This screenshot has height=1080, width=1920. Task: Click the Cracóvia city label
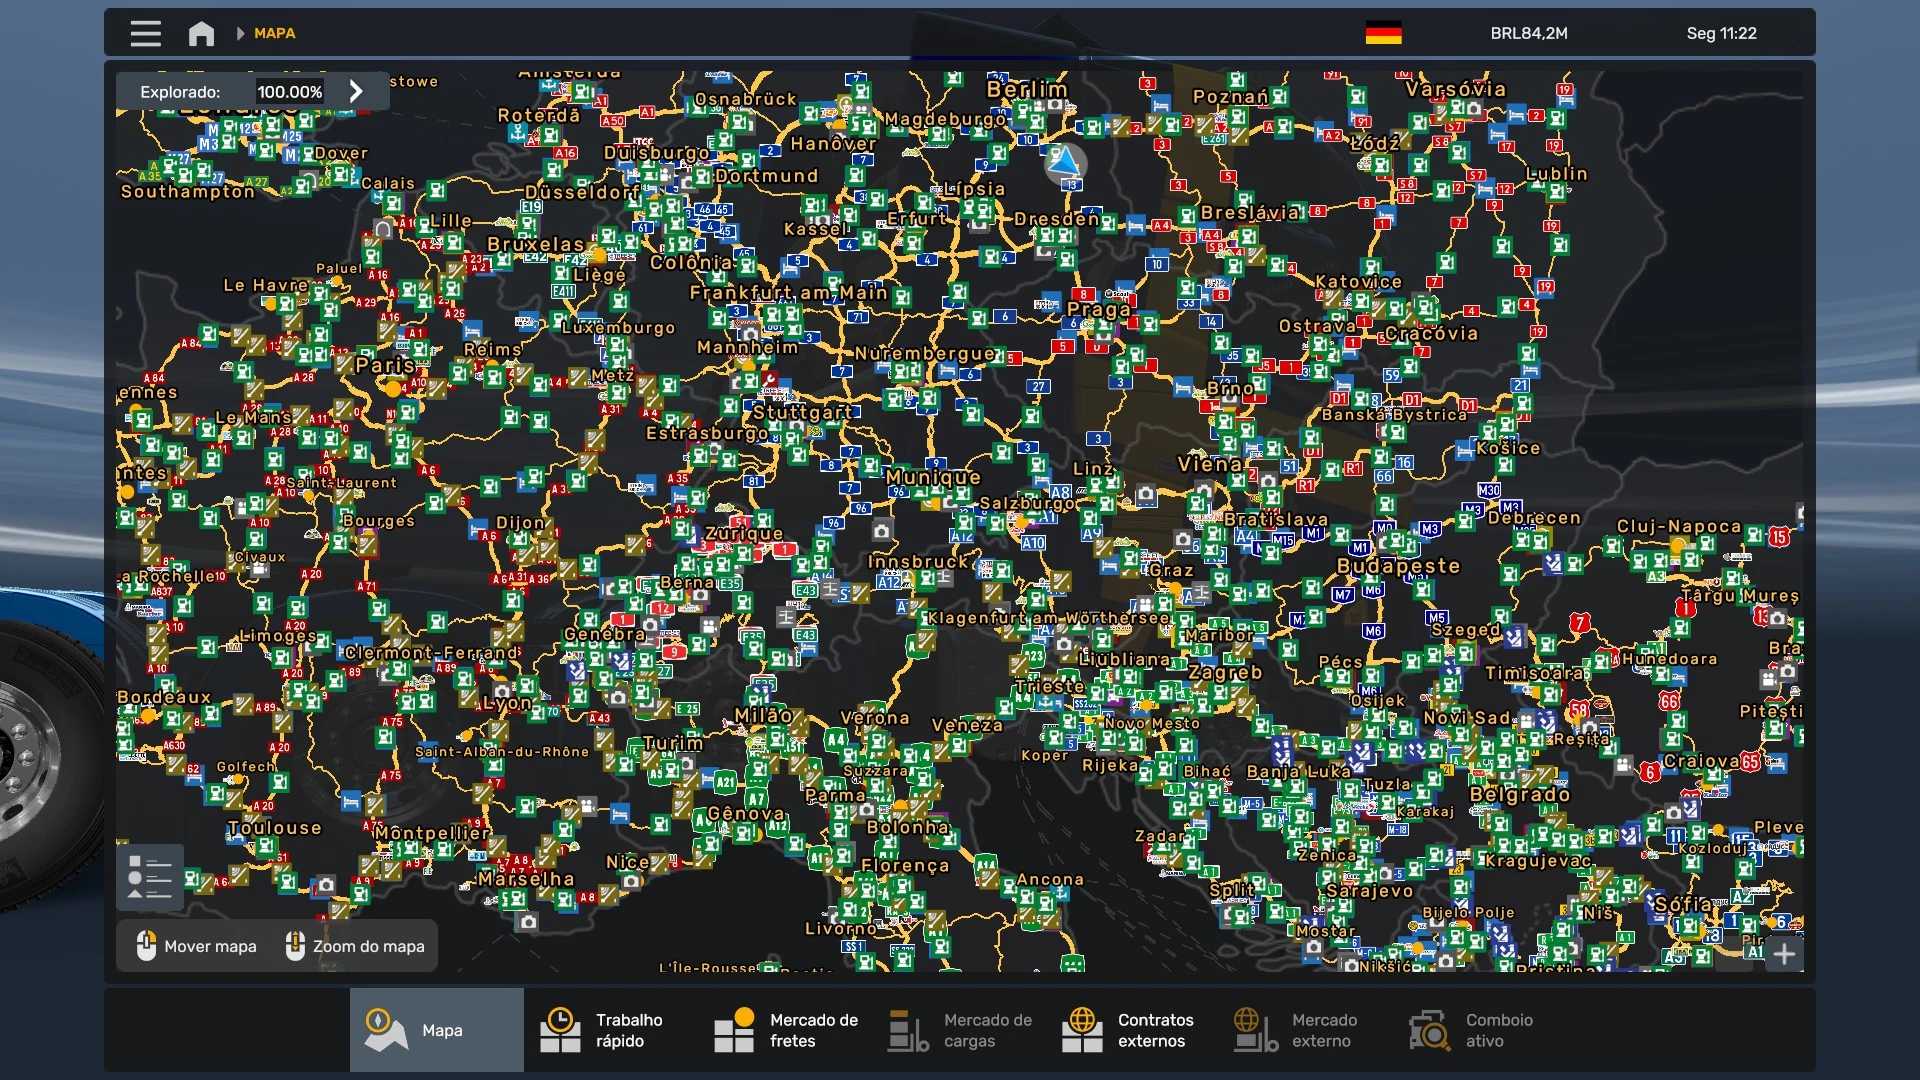pyautogui.click(x=1431, y=333)
